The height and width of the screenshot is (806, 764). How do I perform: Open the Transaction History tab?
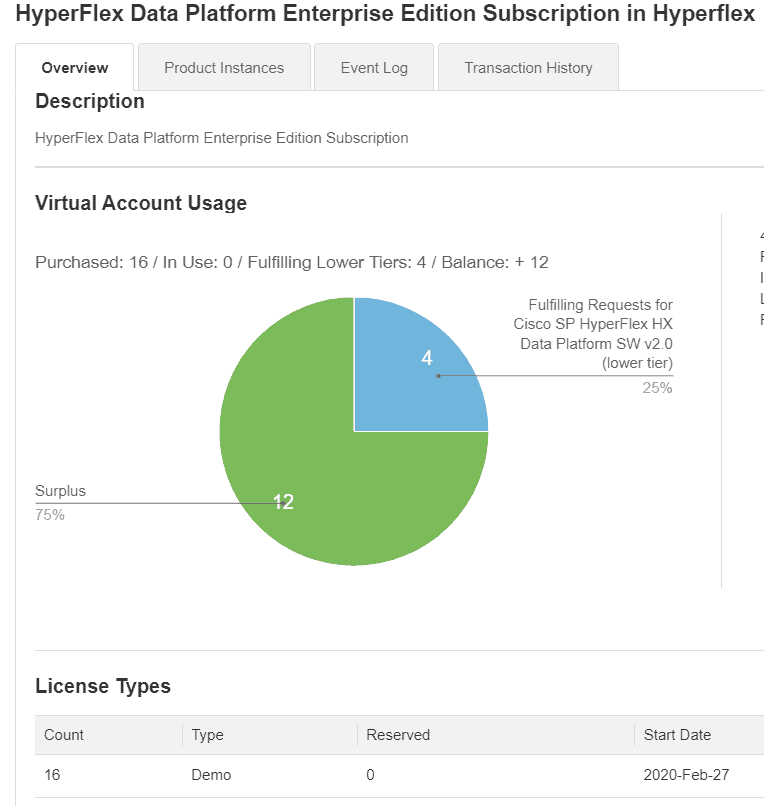click(528, 67)
